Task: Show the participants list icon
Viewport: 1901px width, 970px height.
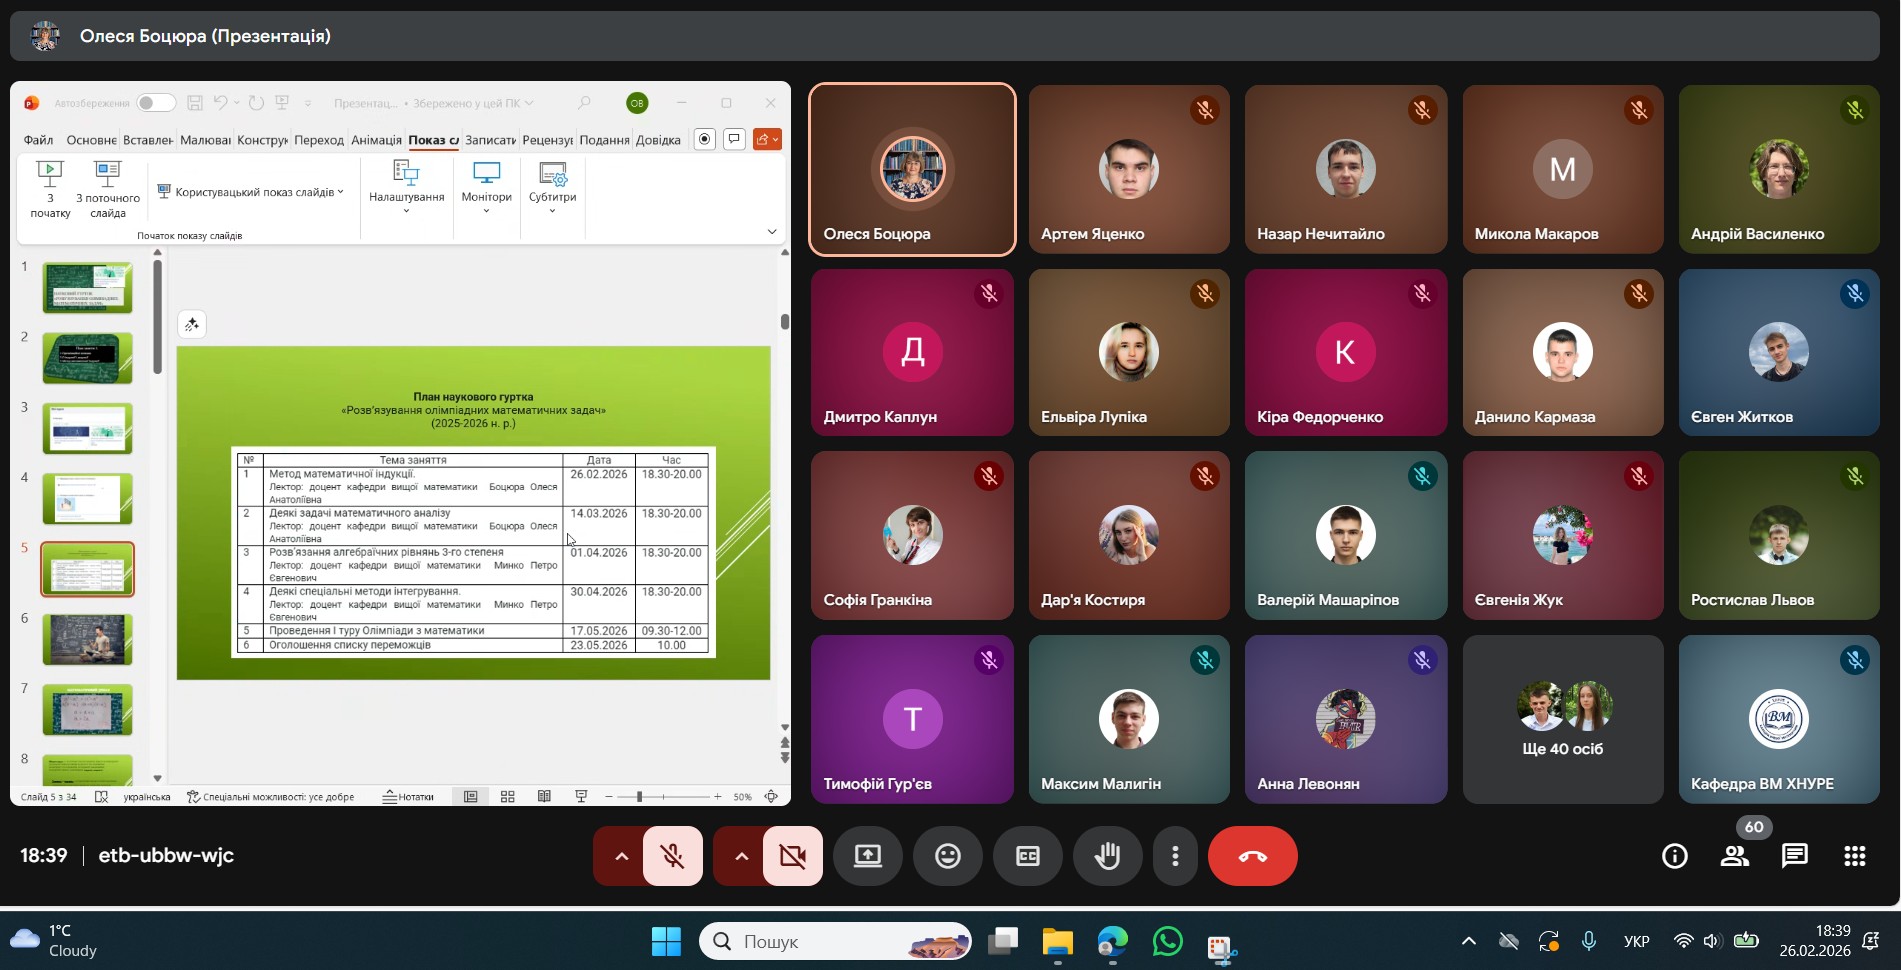Action: coord(1735,856)
